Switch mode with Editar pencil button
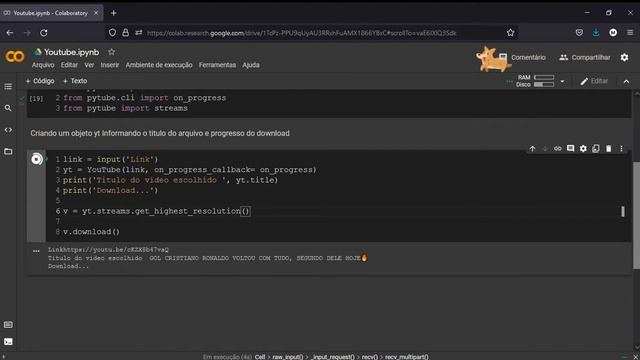640x360 pixels. click(594, 81)
